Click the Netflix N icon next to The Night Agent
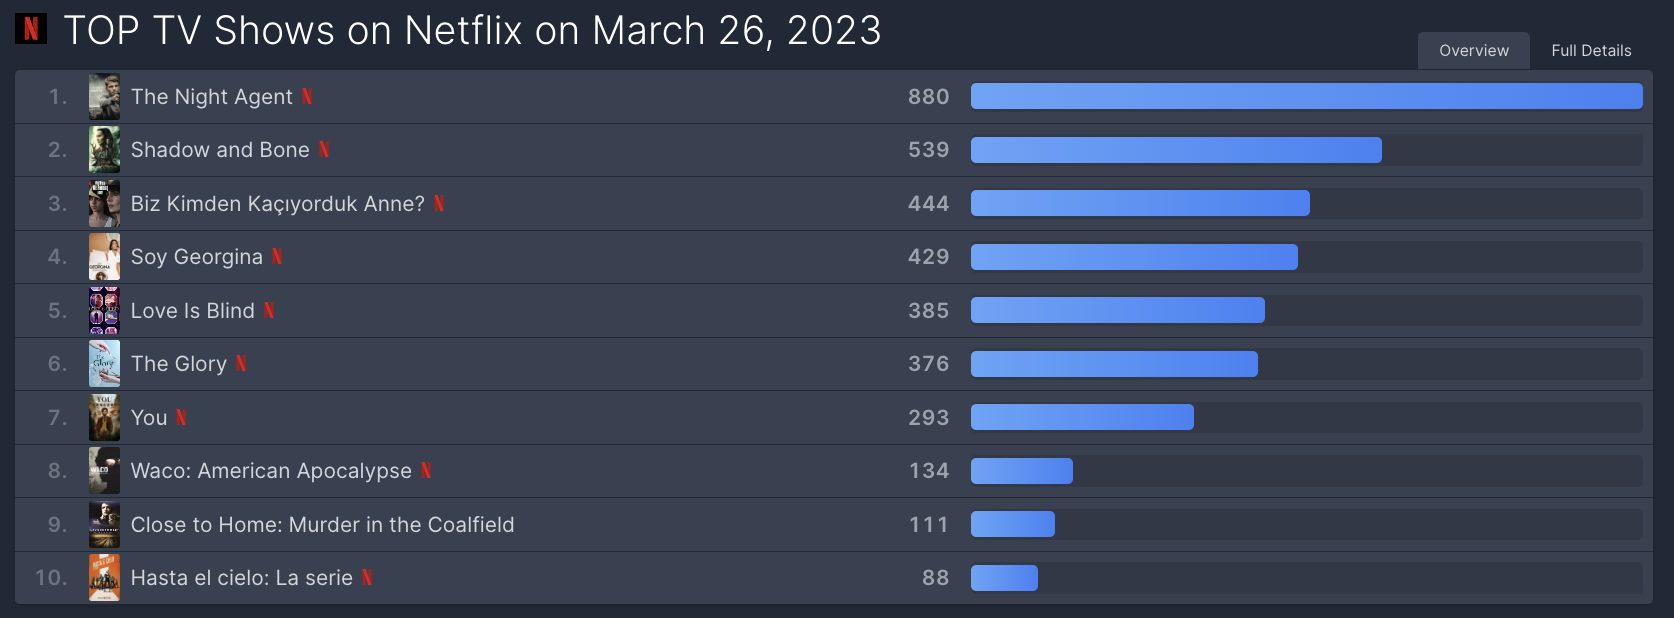 [x=307, y=97]
